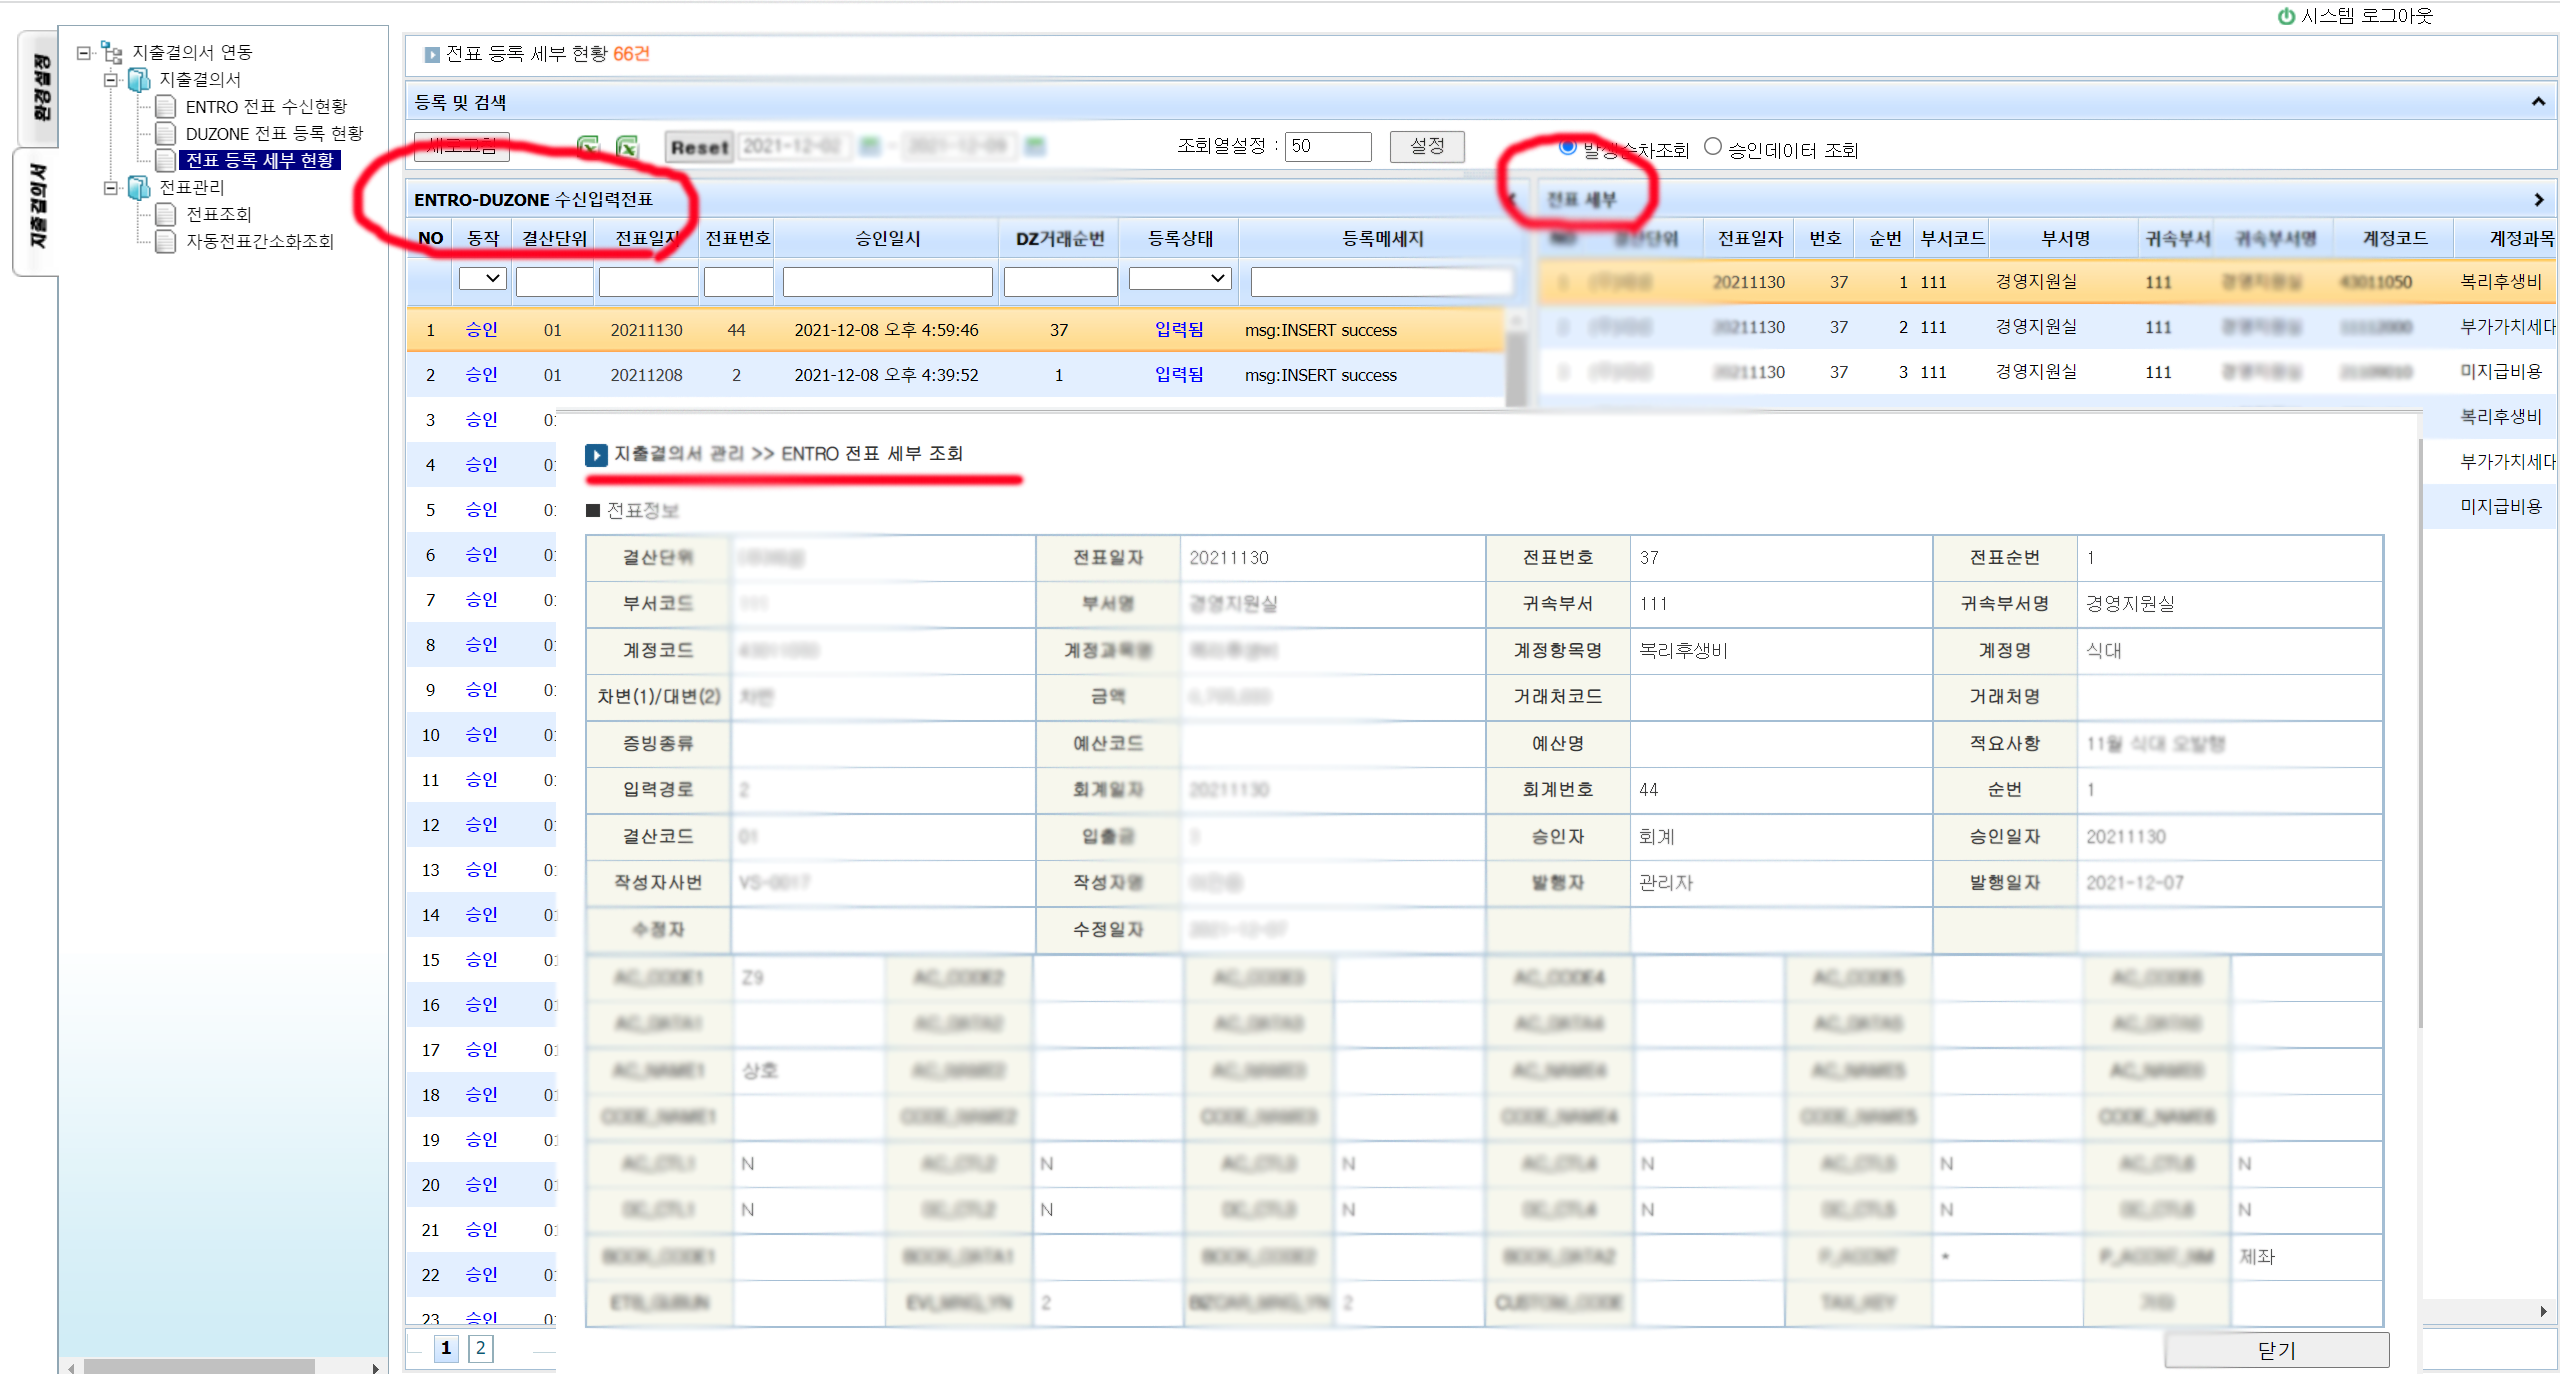Click the 지출결의서 folder icon in tree

[x=140, y=80]
